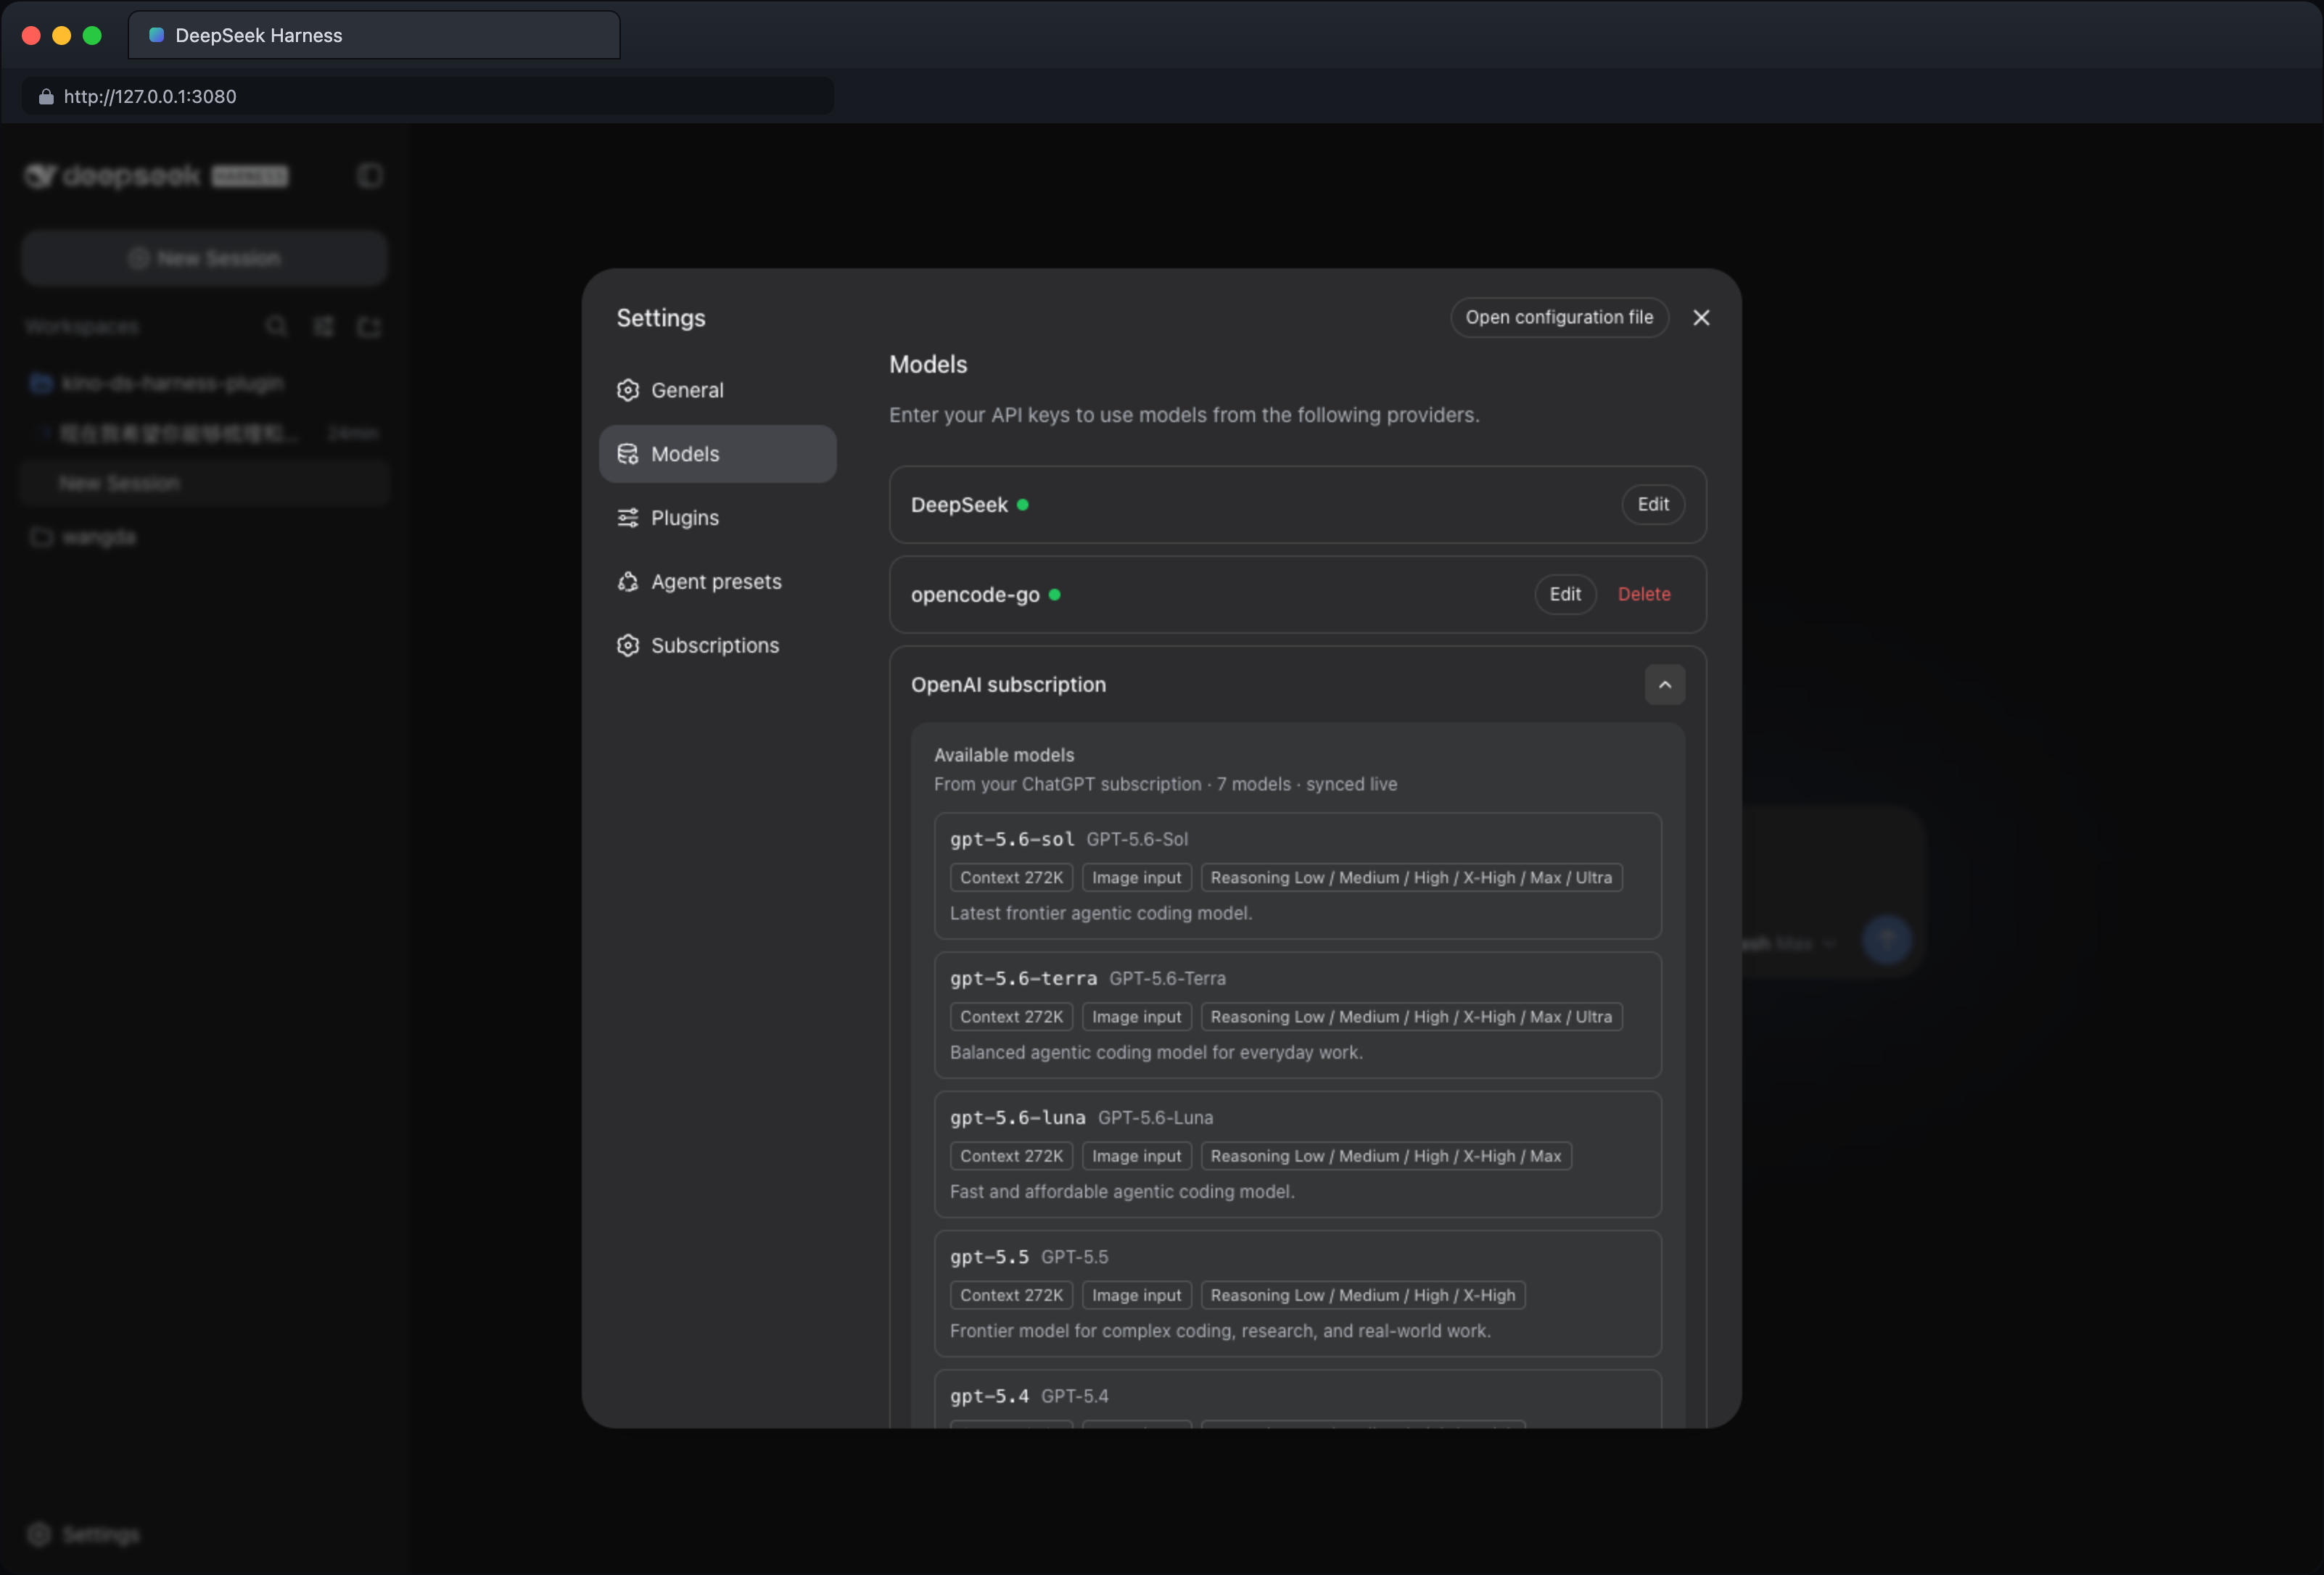Open Settings at bottom of sidebar
Image resolution: width=2324 pixels, height=1575 pixels.
[84, 1534]
